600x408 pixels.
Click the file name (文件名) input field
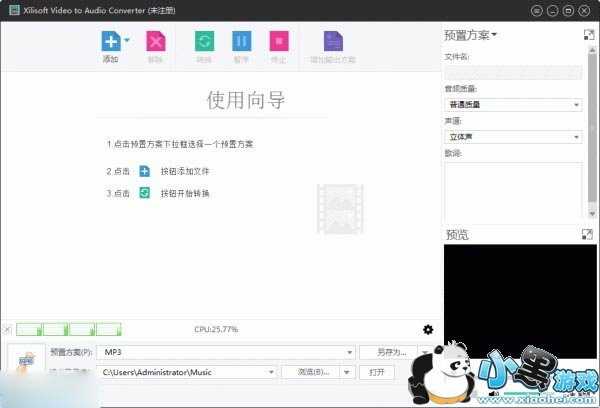point(513,73)
